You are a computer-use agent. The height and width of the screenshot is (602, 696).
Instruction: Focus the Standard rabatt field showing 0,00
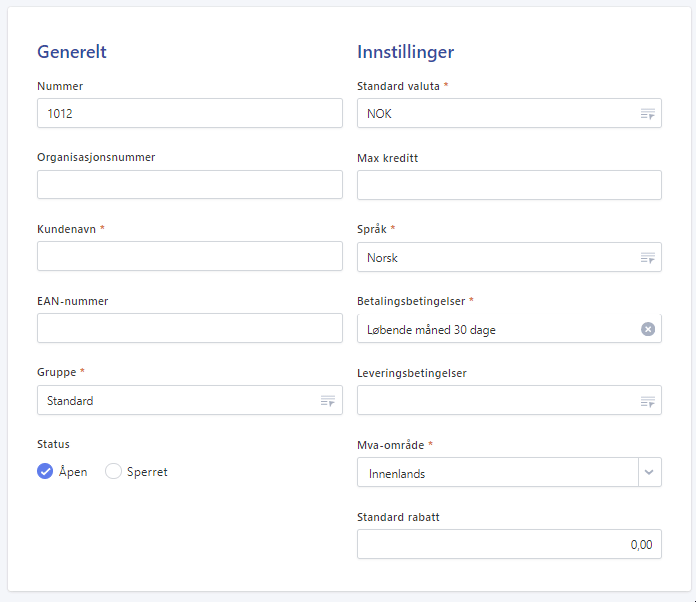point(509,544)
